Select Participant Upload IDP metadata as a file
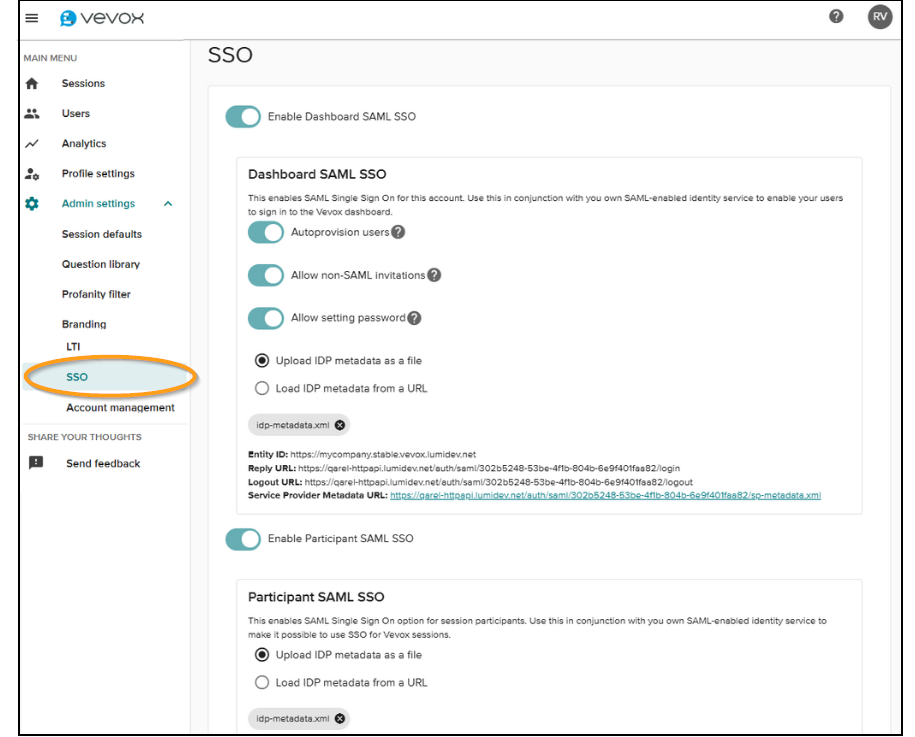 click(262, 655)
